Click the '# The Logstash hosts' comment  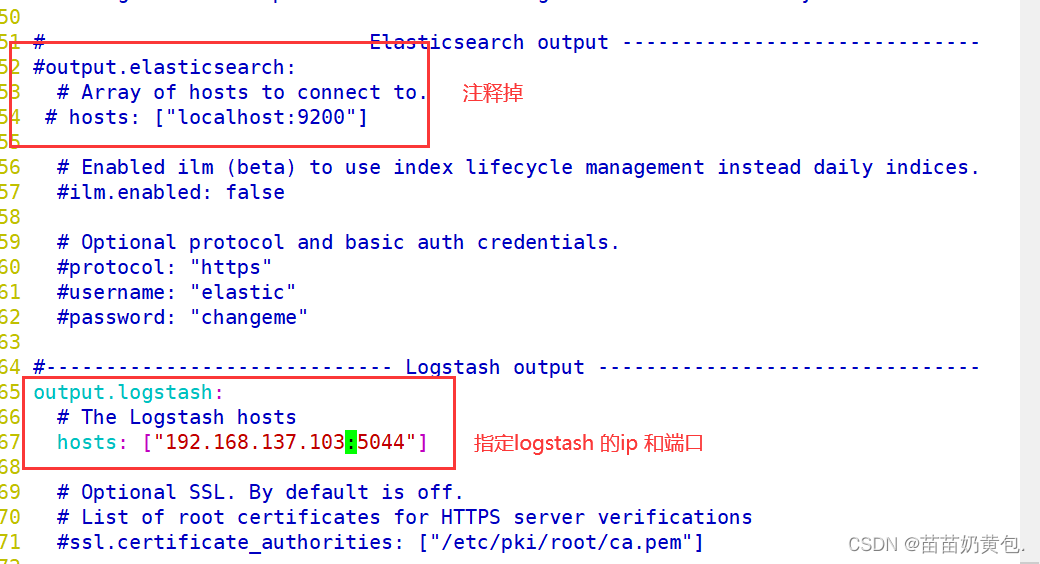click(x=176, y=417)
